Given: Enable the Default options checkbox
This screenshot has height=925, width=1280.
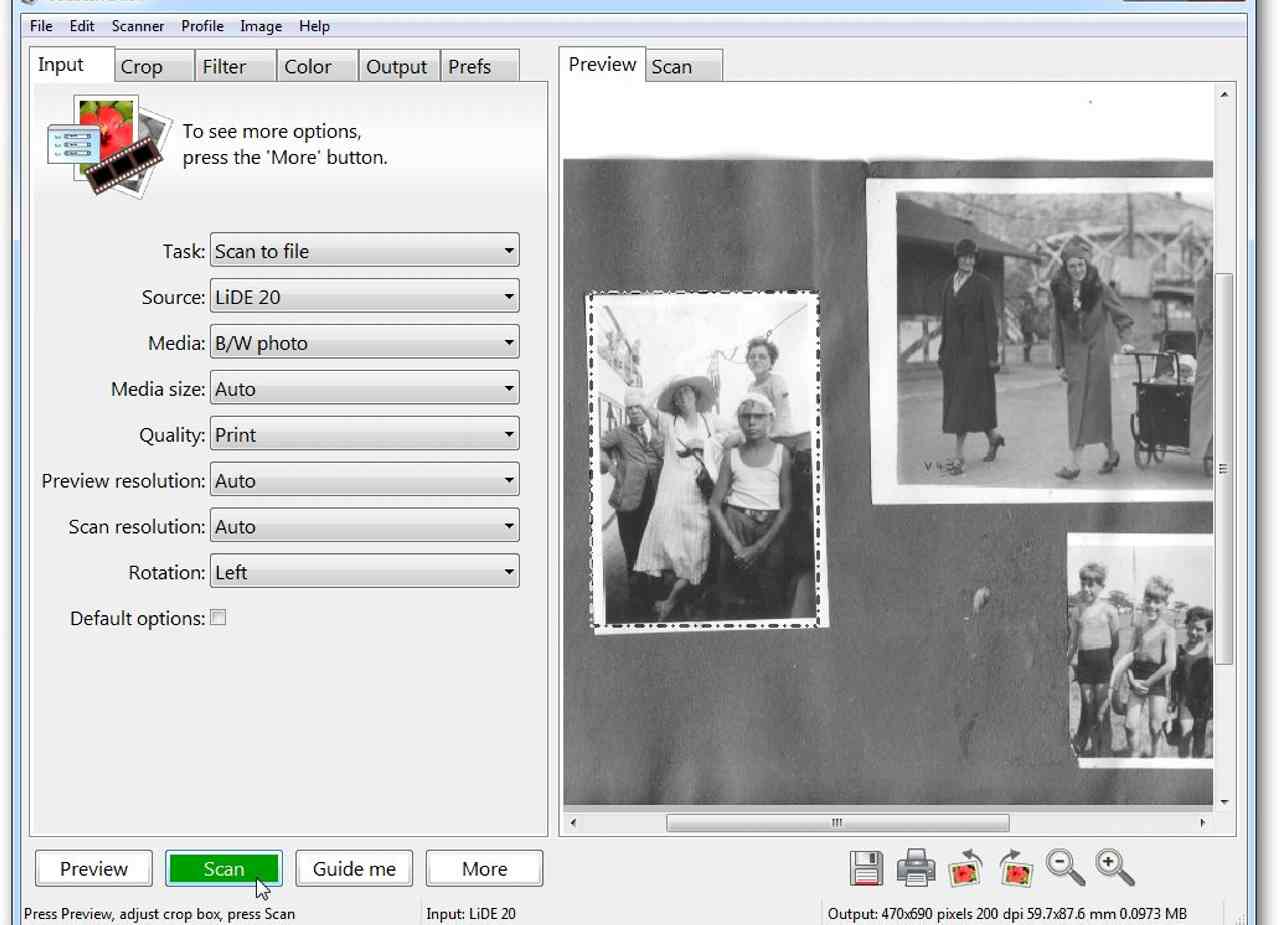Looking at the screenshot, I should (218, 618).
